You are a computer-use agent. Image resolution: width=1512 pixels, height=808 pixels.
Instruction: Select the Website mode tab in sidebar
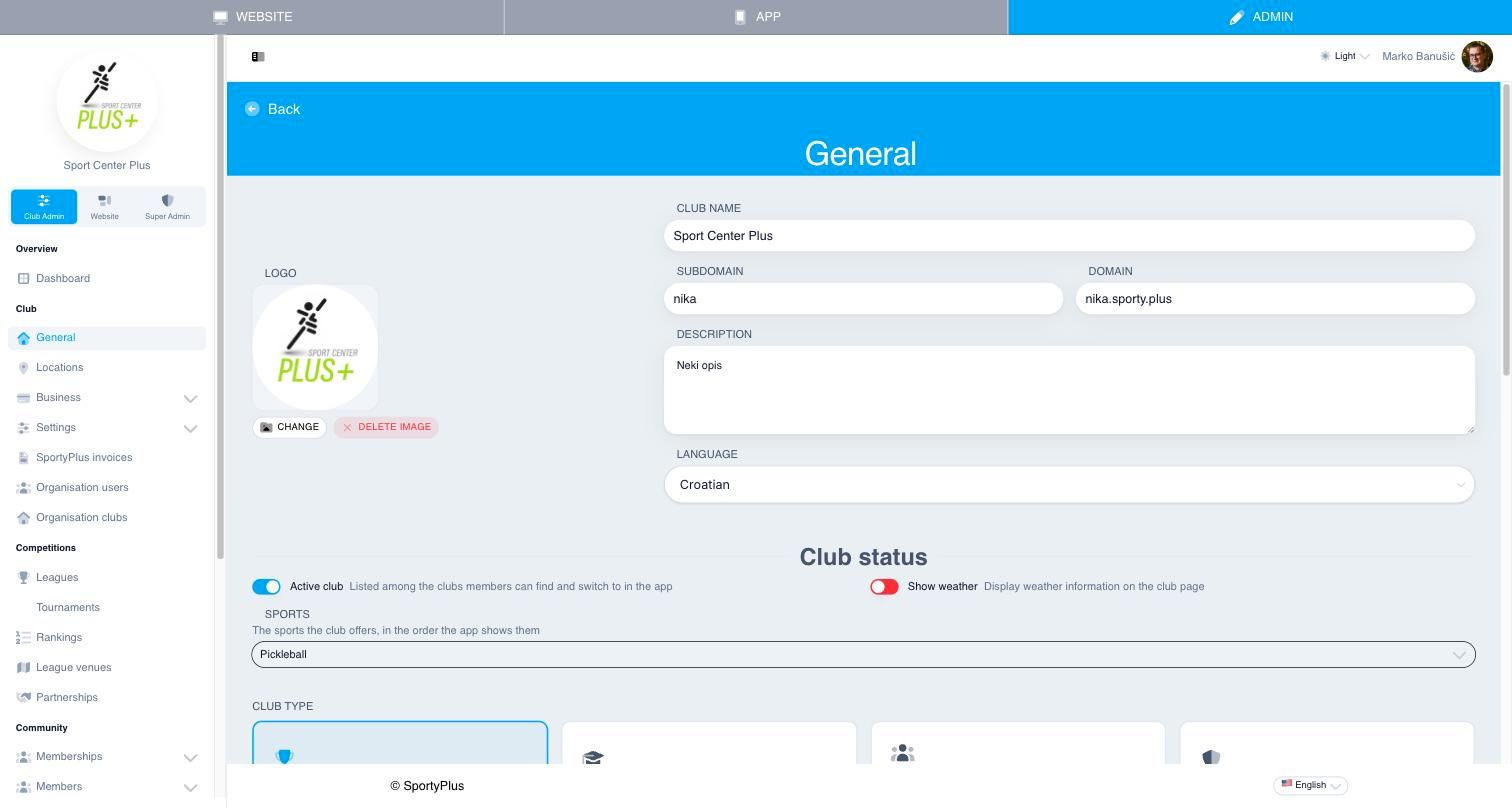(x=104, y=207)
